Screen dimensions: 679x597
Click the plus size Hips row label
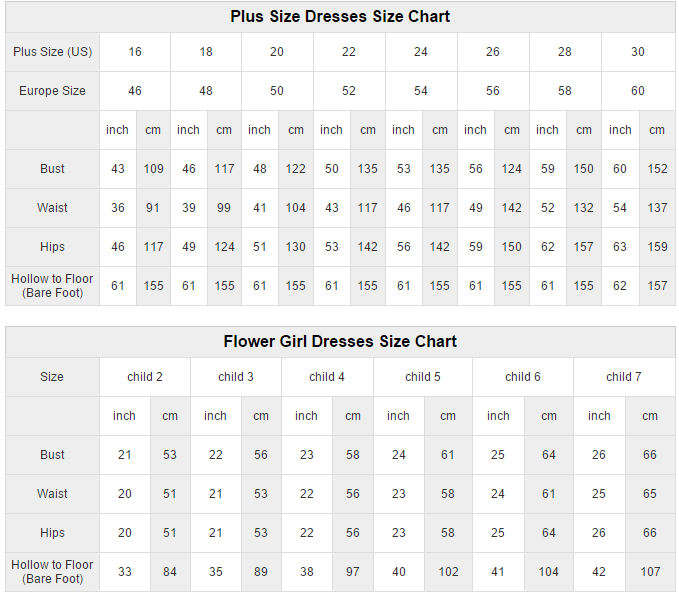point(52,247)
